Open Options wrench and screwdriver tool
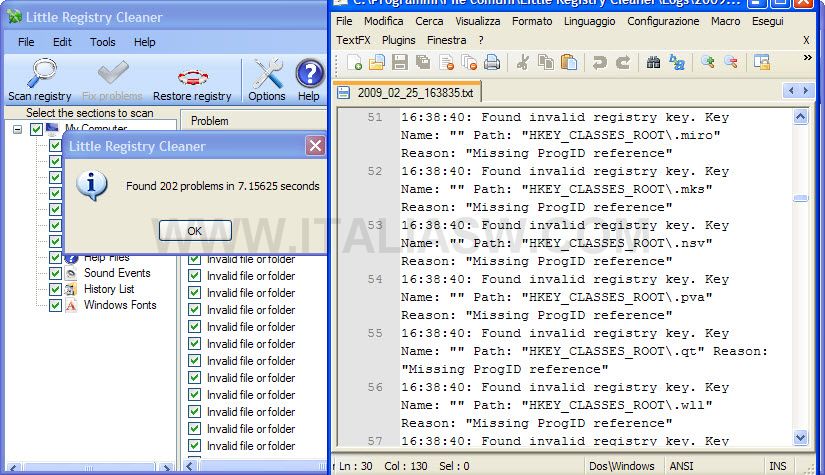The width and height of the screenshot is (825, 475). pyautogui.click(x=267, y=80)
